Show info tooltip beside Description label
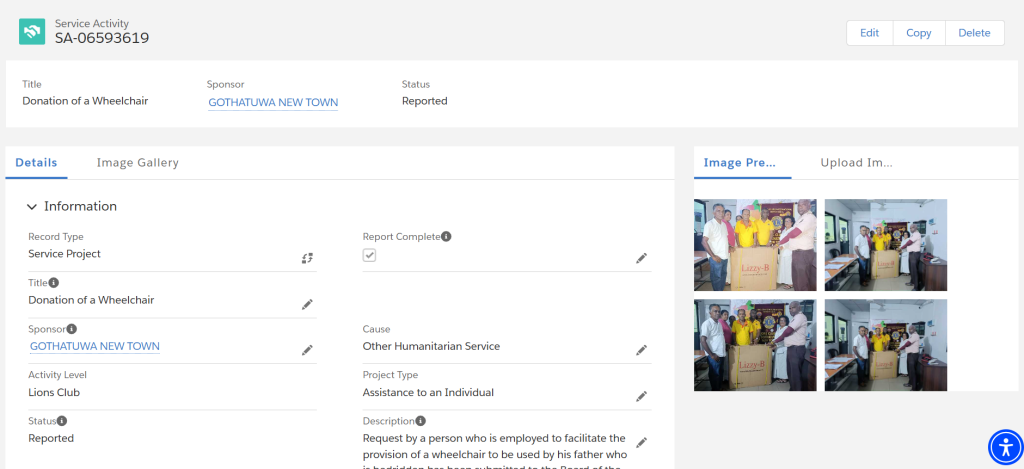Viewport: 1024px width, 469px height. [421, 421]
